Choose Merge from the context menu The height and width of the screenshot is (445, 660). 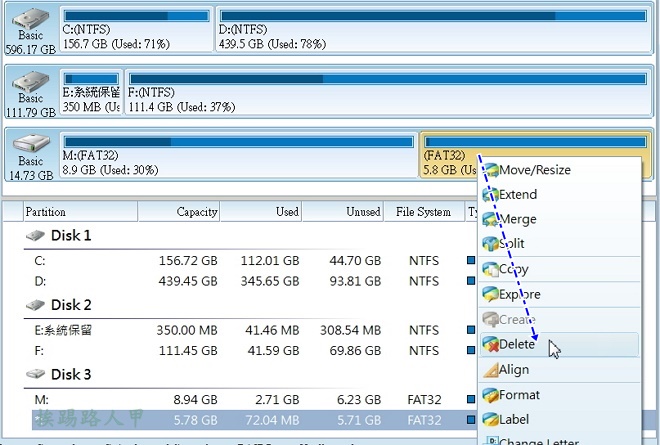point(559,219)
